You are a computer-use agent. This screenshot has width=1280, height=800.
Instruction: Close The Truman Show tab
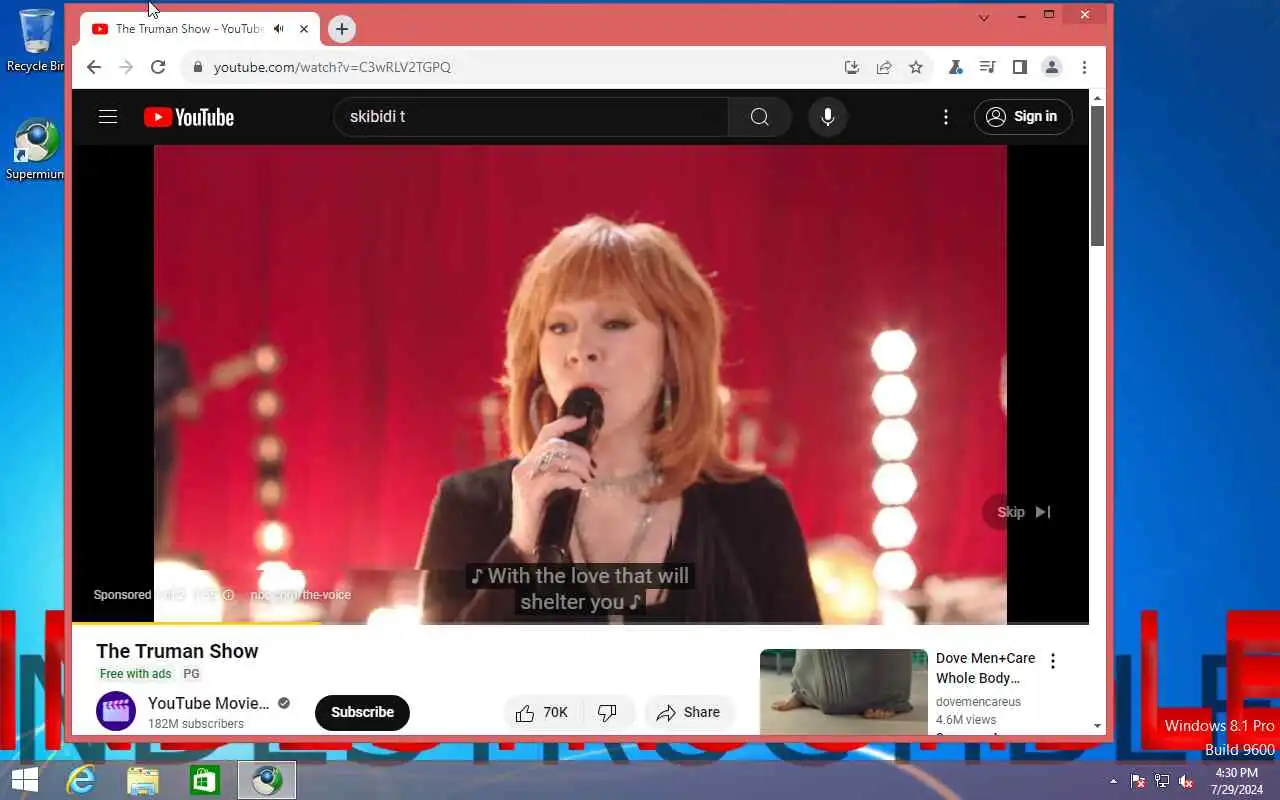tap(304, 29)
